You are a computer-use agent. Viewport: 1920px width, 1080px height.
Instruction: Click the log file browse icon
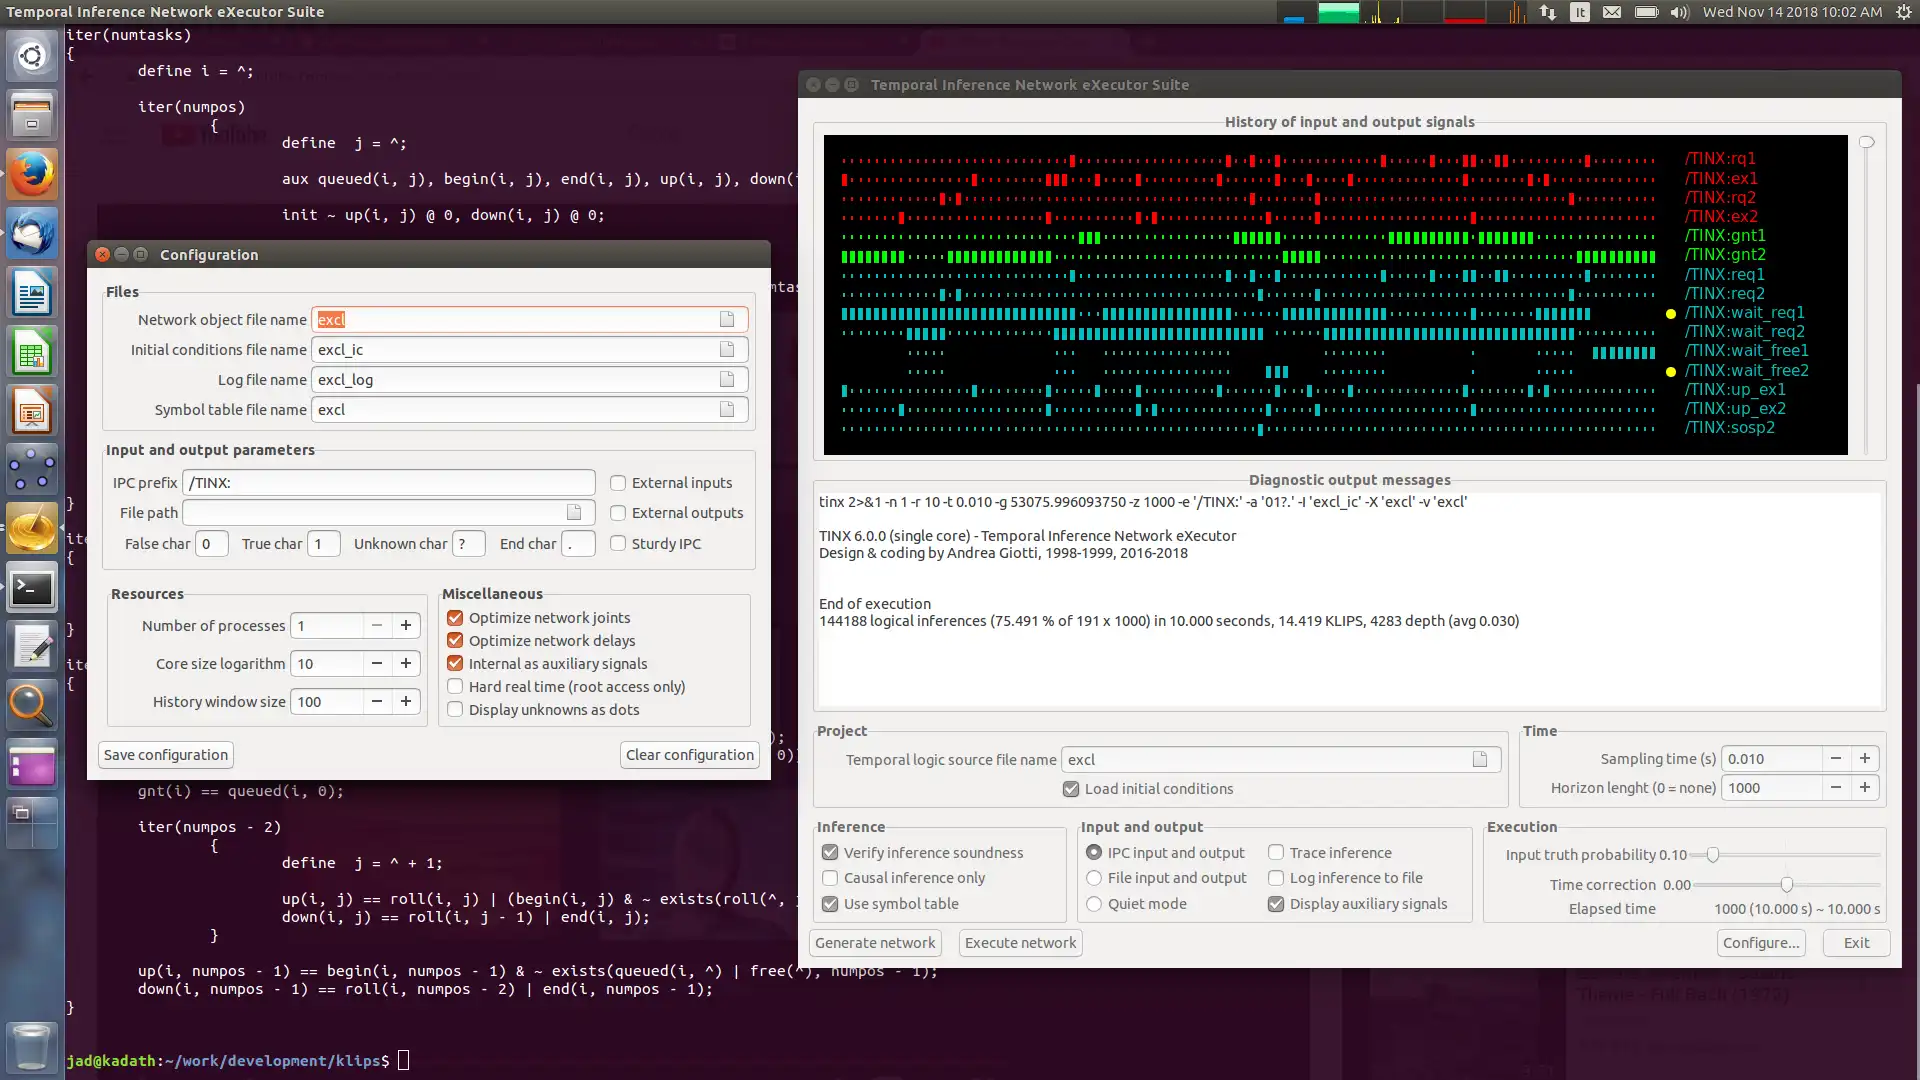[727, 378]
